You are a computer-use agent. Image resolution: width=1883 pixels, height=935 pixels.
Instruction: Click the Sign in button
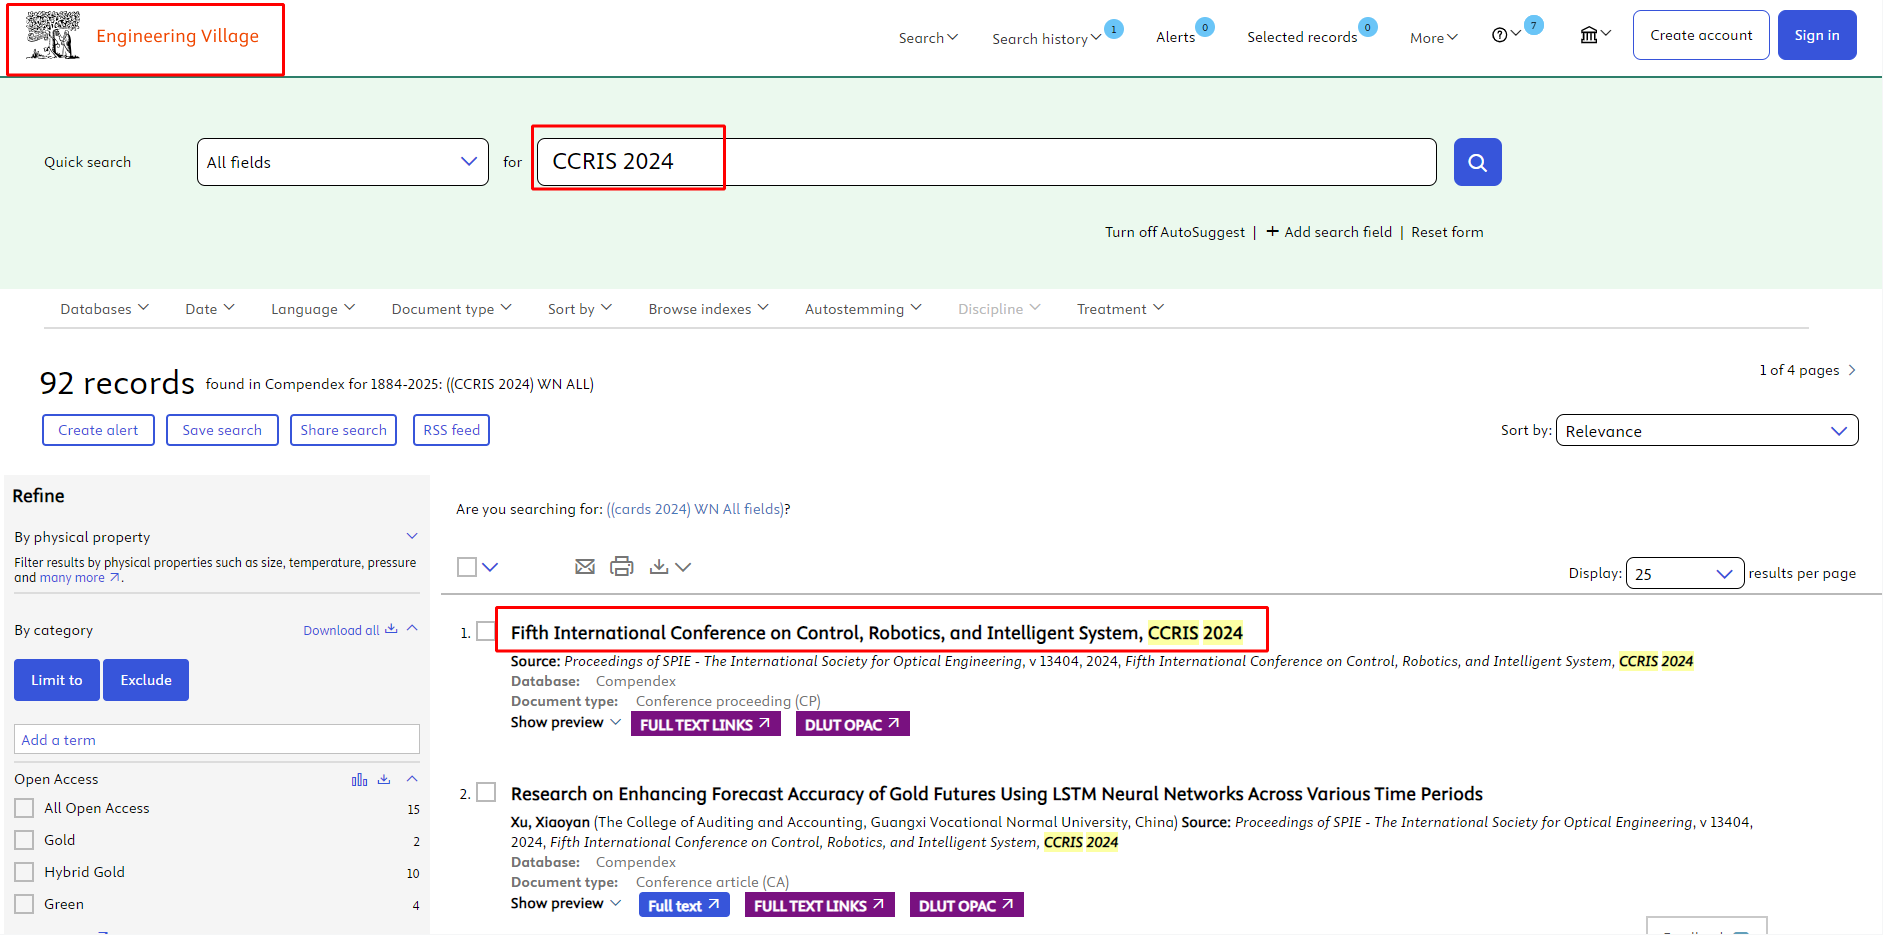1817,35
